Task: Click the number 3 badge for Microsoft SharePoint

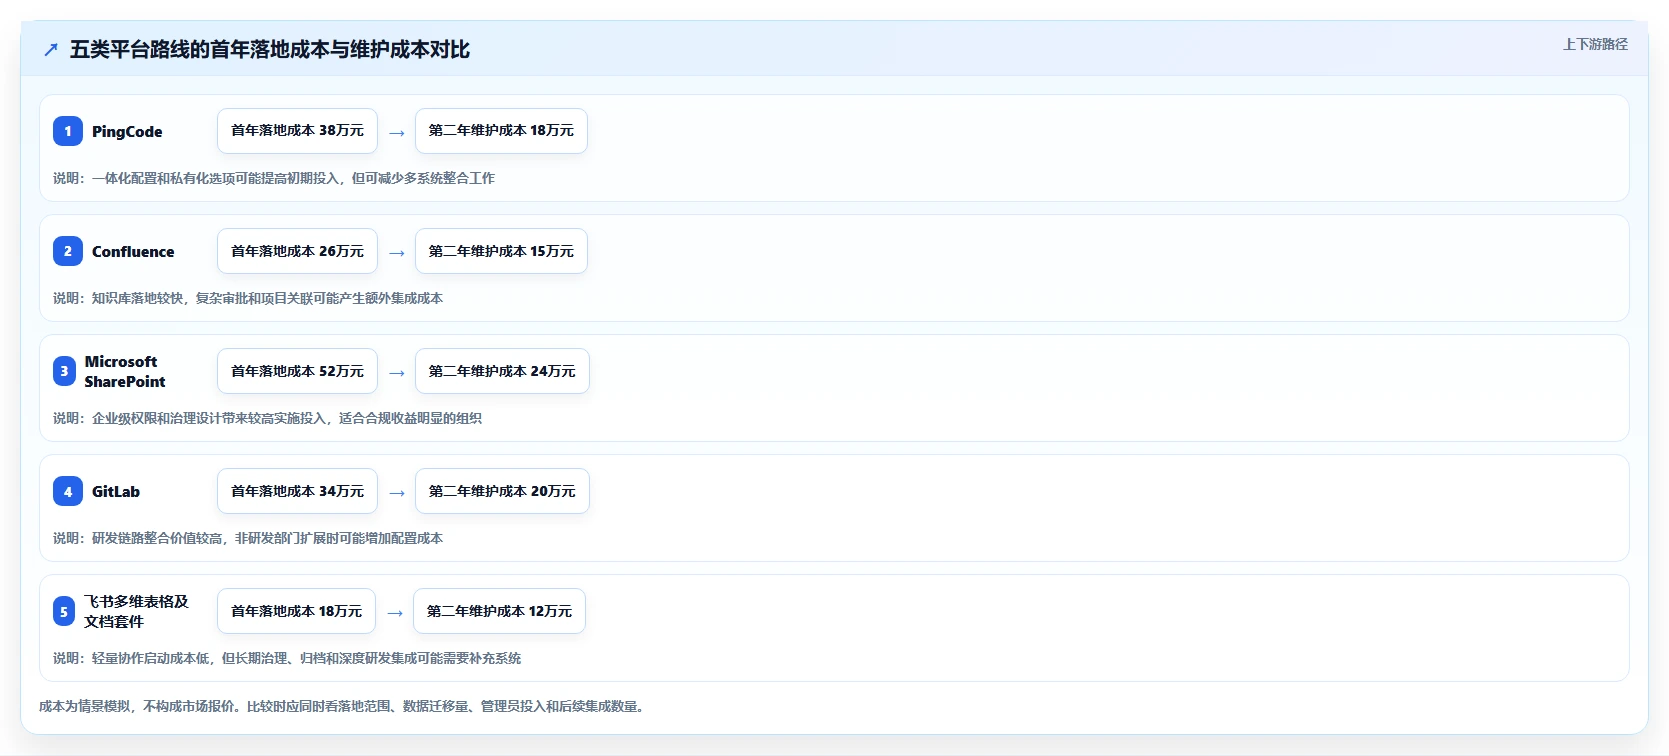Action: [x=64, y=371]
